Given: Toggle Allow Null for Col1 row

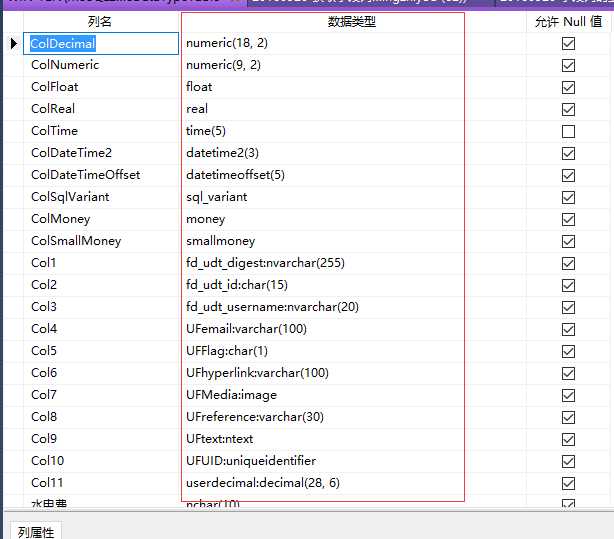Looking at the screenshot, I should [568, 263].
